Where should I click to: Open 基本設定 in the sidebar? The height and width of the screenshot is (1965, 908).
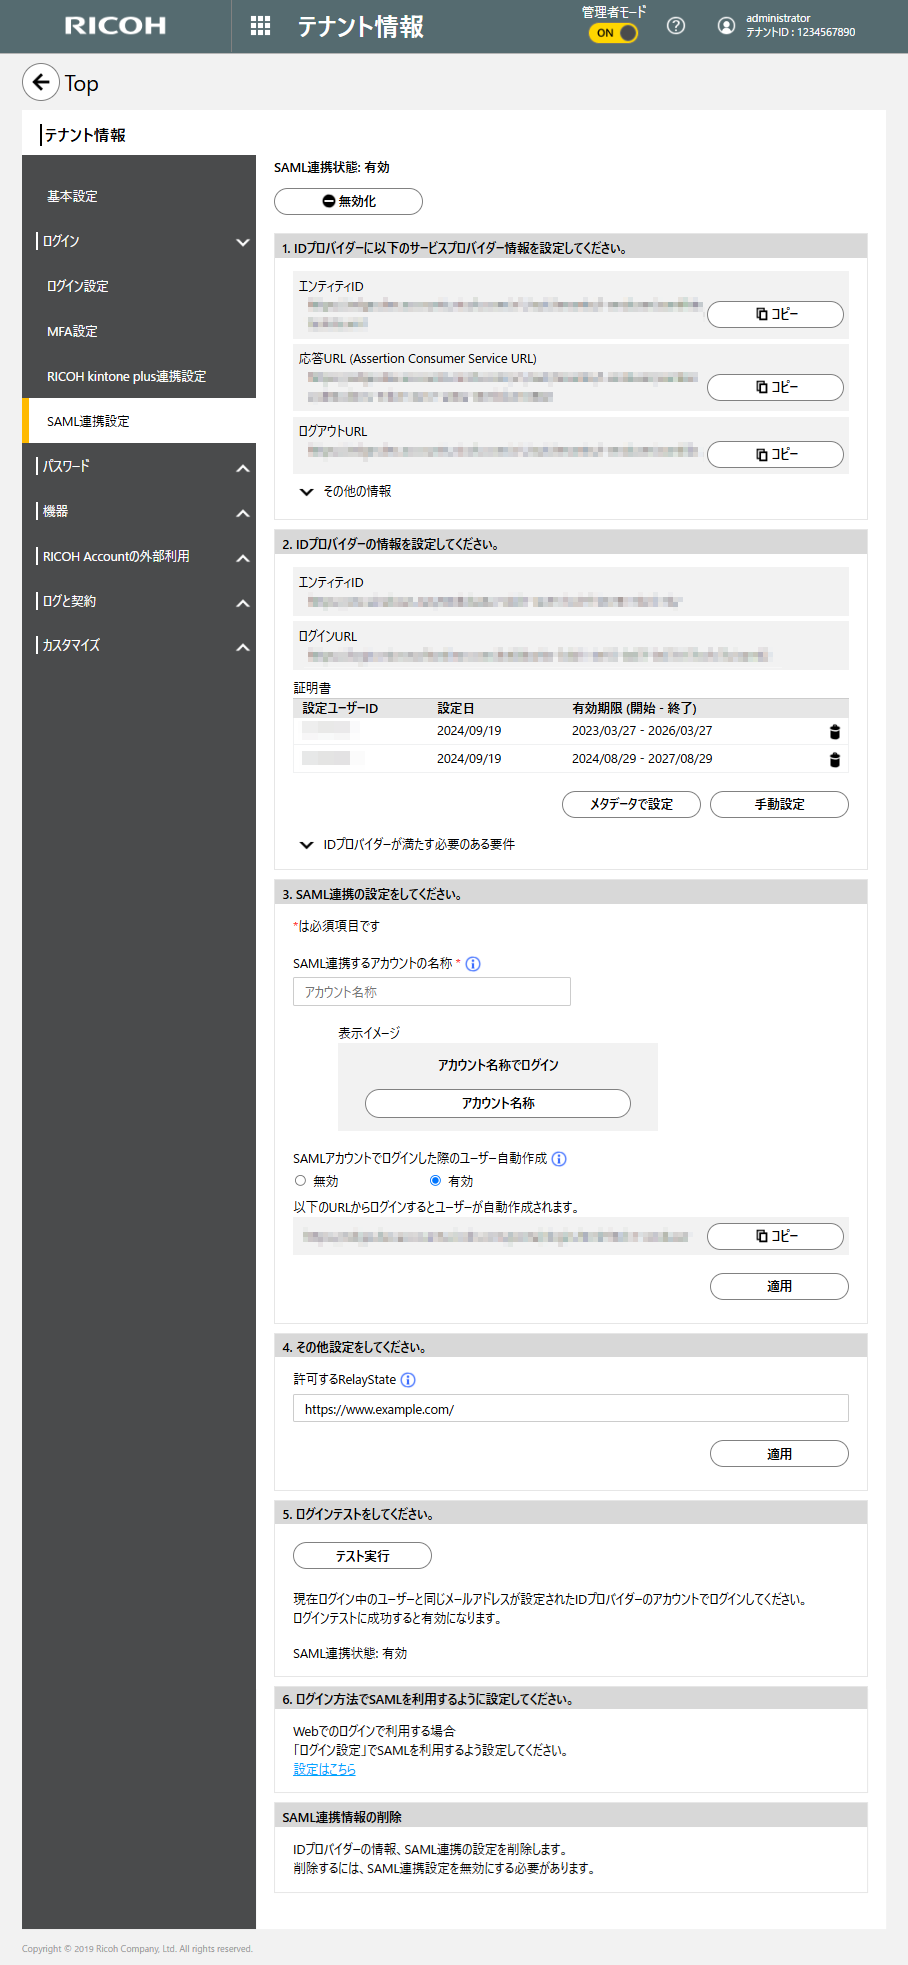[x=139, y=196]
